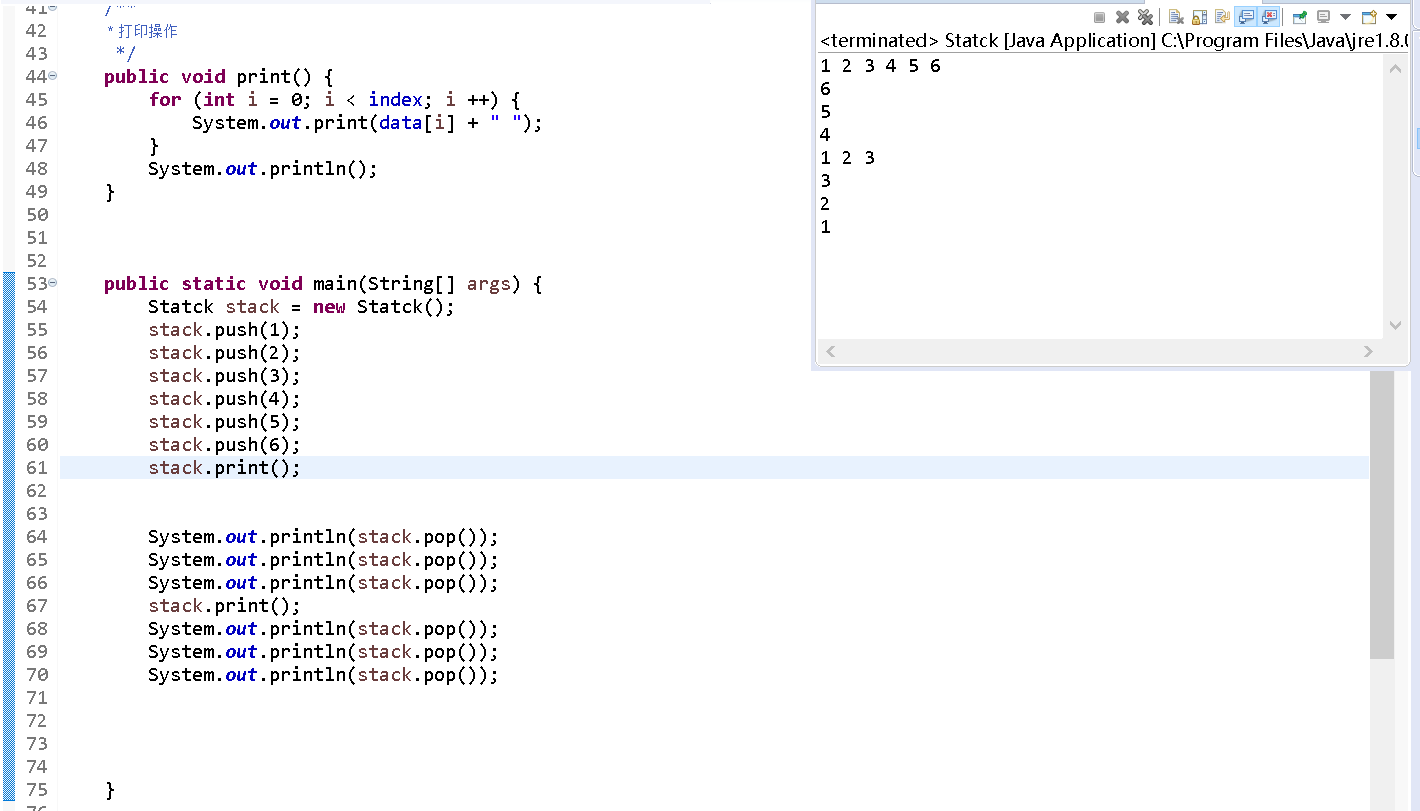Toggle Scroll Lock in the console
The height and width of the screenshot is (811, 1420).
pos(1199,17)
